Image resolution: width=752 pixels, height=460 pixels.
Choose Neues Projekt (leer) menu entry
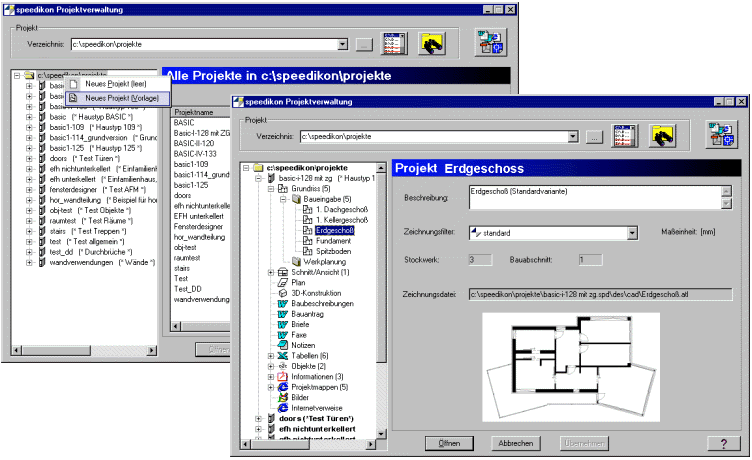point(116,84)
